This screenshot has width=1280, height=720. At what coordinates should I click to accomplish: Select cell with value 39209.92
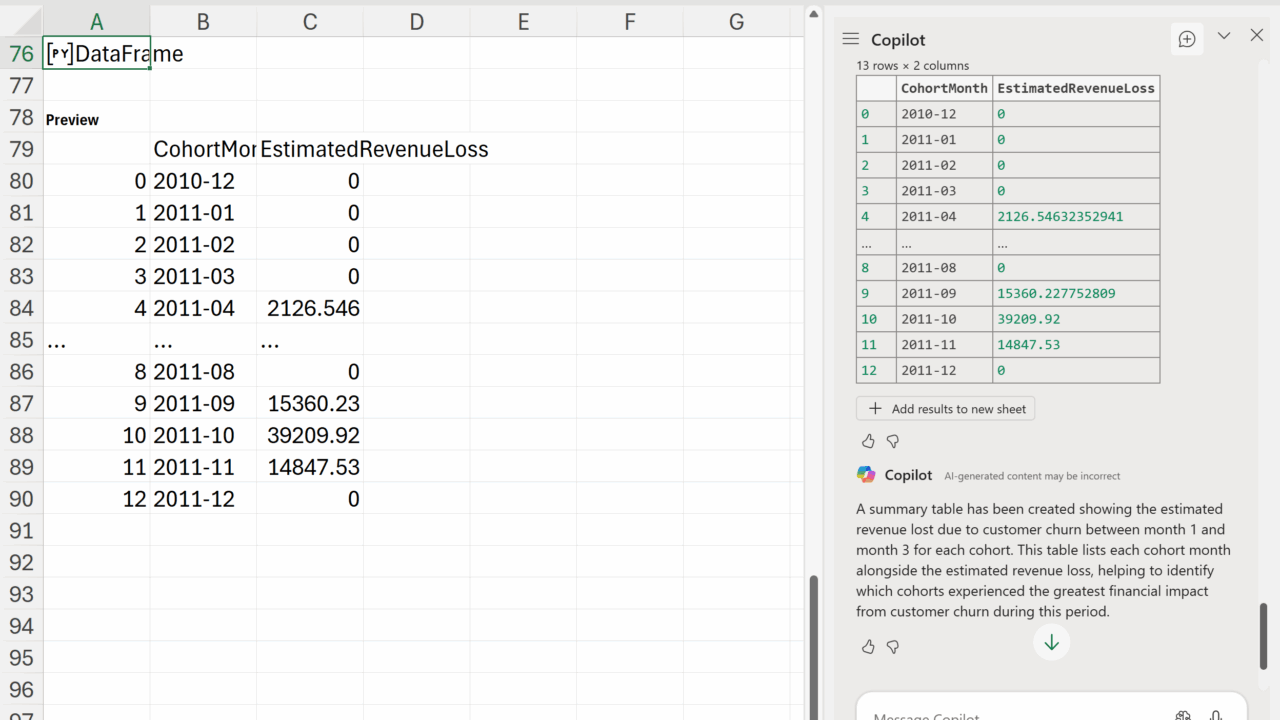pyautogui.click(x=310, y=436)
